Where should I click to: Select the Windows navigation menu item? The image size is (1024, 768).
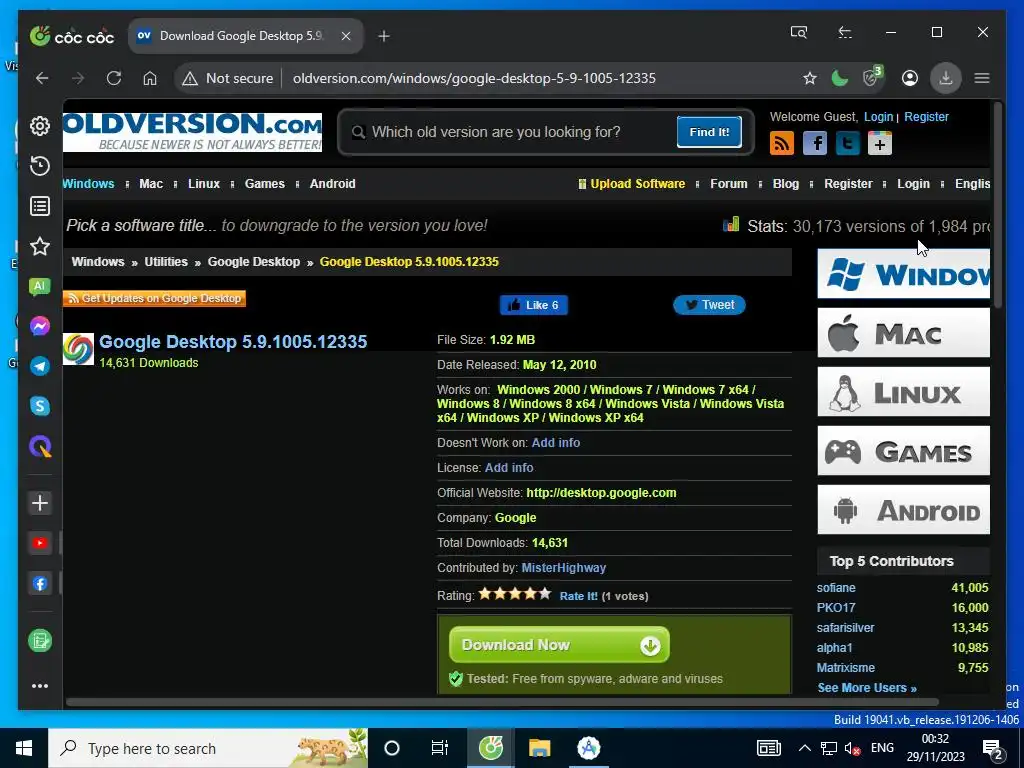88,184
